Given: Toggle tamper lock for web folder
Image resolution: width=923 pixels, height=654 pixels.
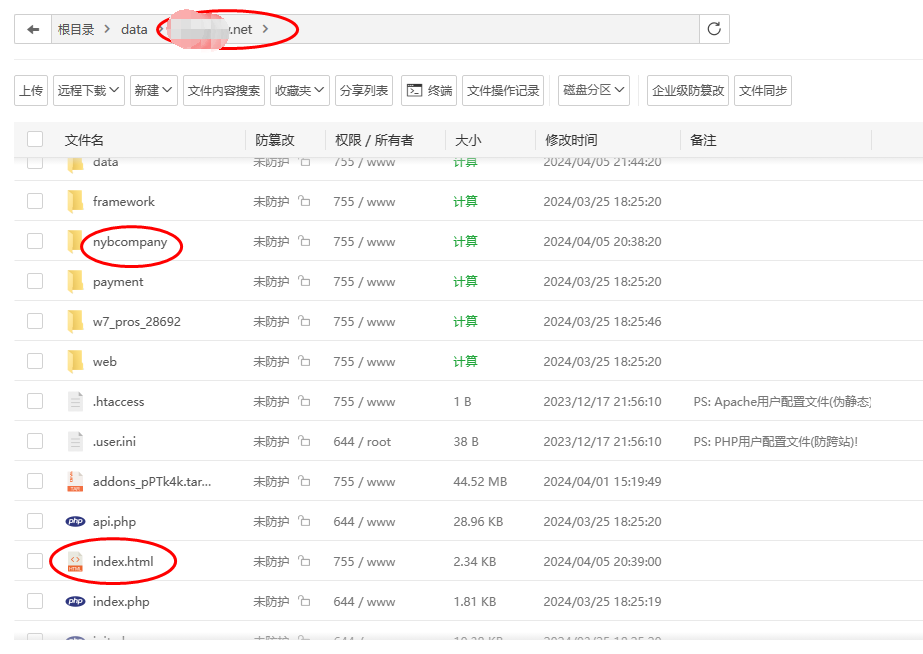Looking at the screenshot, I should coord(304,361).
